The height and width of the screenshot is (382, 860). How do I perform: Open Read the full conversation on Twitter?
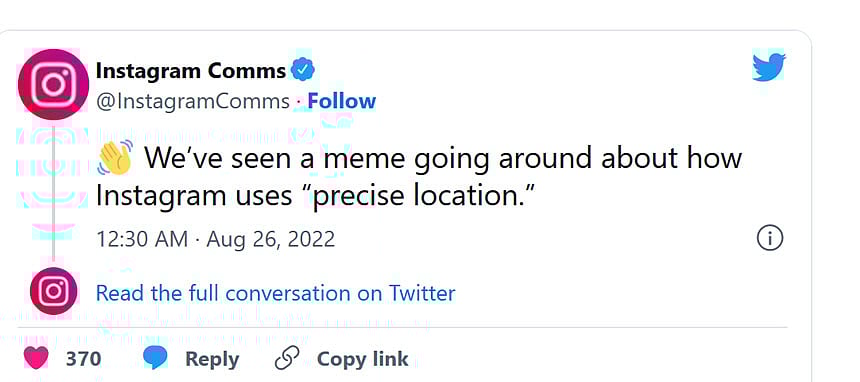click(x=275, y=293)
